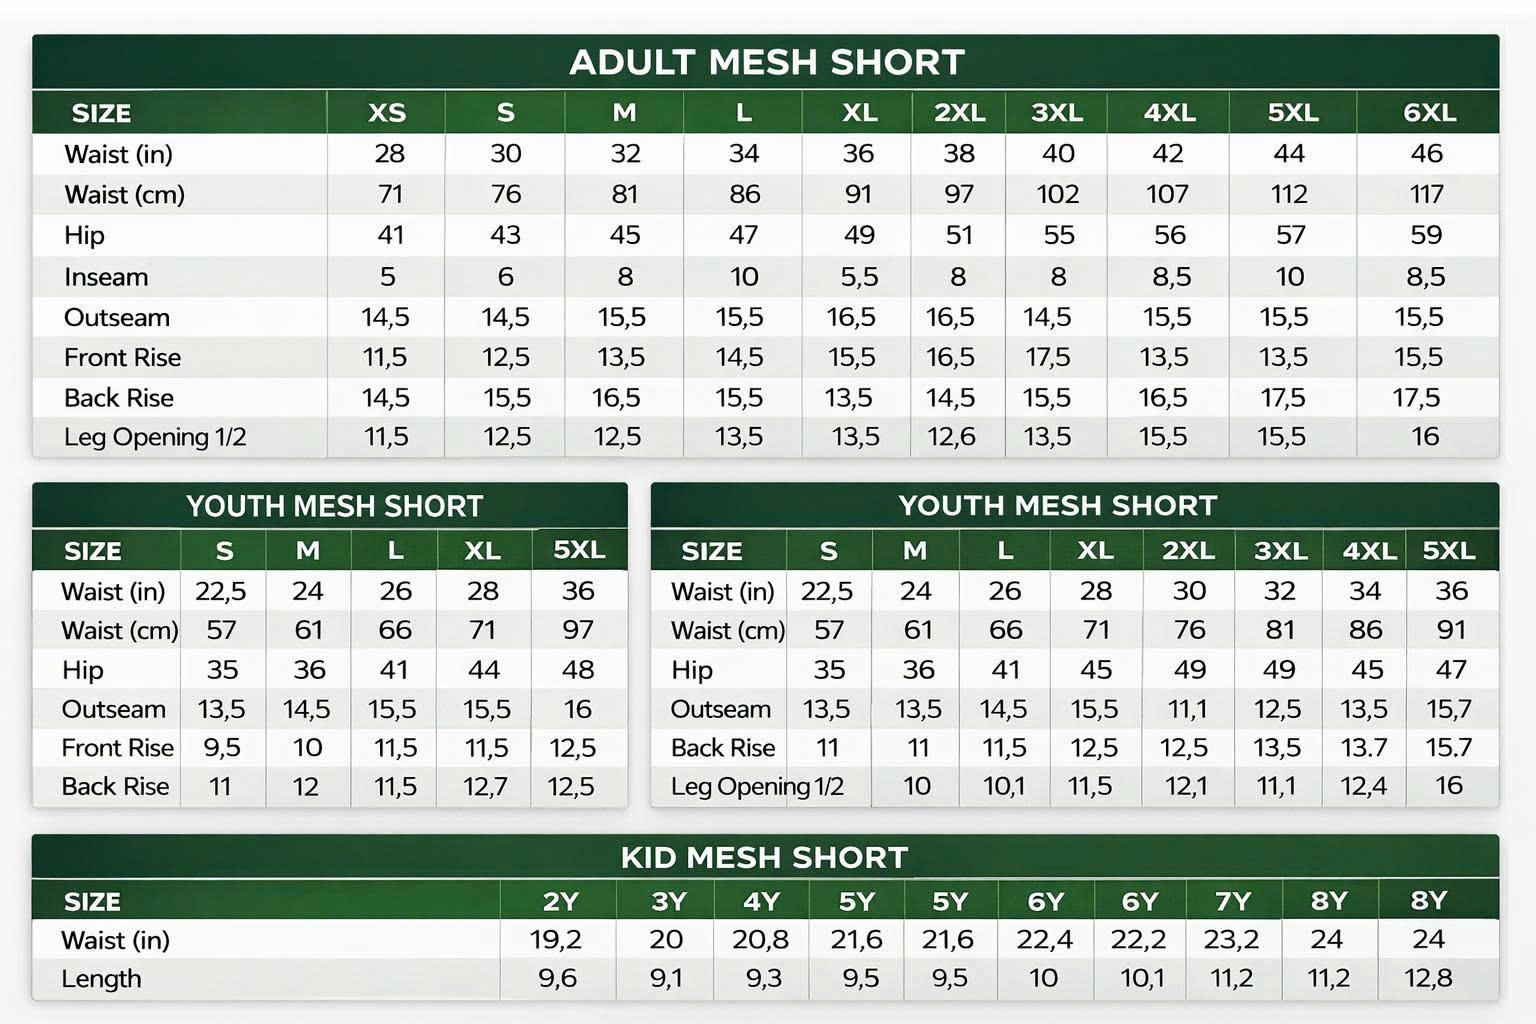1536x1024 pixels.
Task: Select the 2Y column header in kid table
Action: [560, 902]
